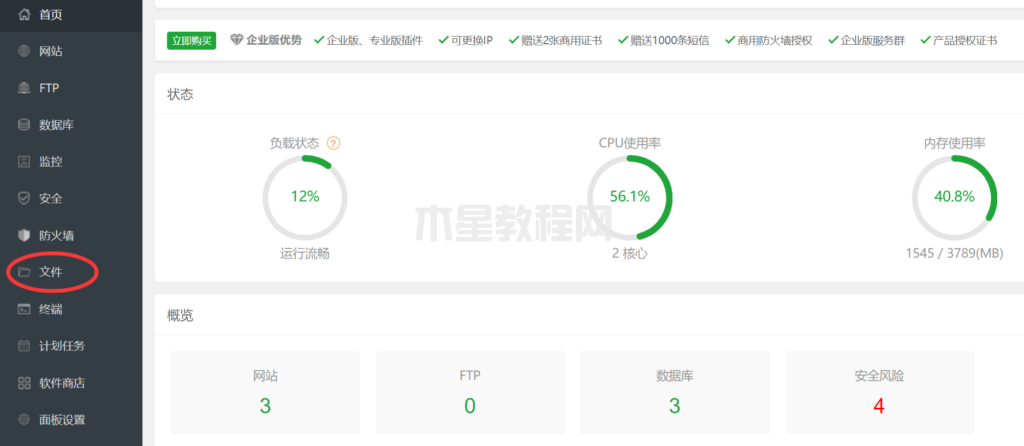Click the orange help icon beside 负载状态
This screenshot has width=1024, height=446.
tap(334, 143)
